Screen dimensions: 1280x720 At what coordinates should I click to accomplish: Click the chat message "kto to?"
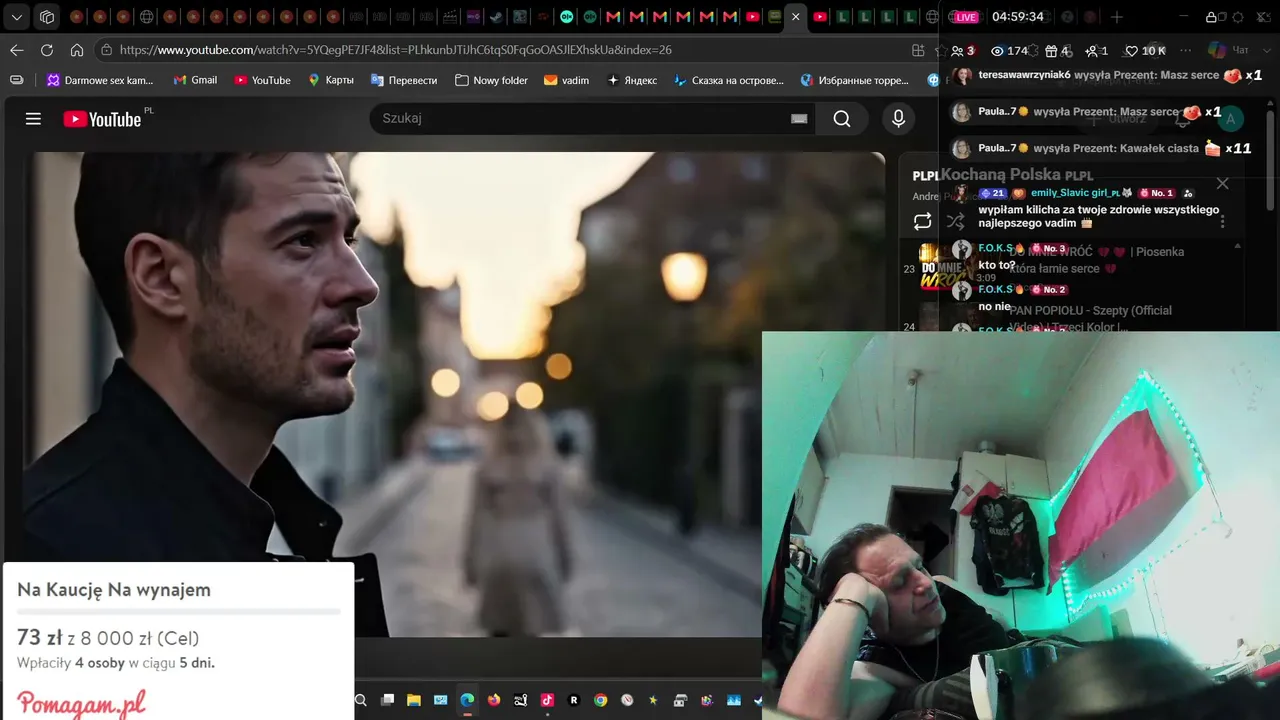tap(997, 265)
